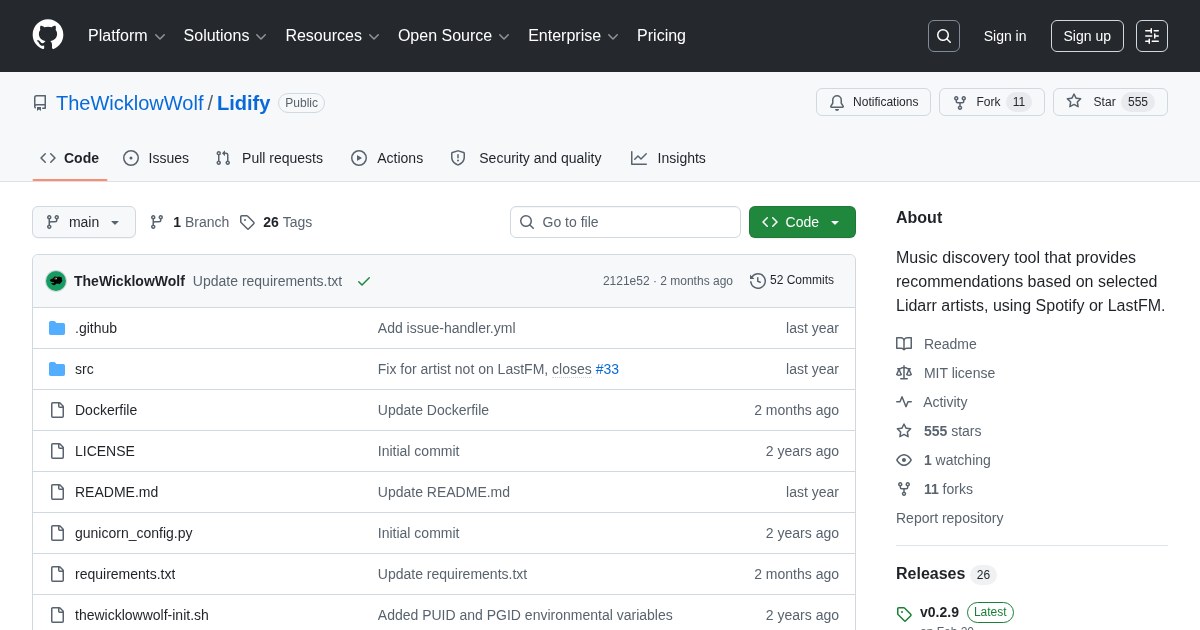Image resolution: width=1200 pixels, height=630 pixels.
Task: Click the requirements.txt file icon
Action: pos(57,574)
